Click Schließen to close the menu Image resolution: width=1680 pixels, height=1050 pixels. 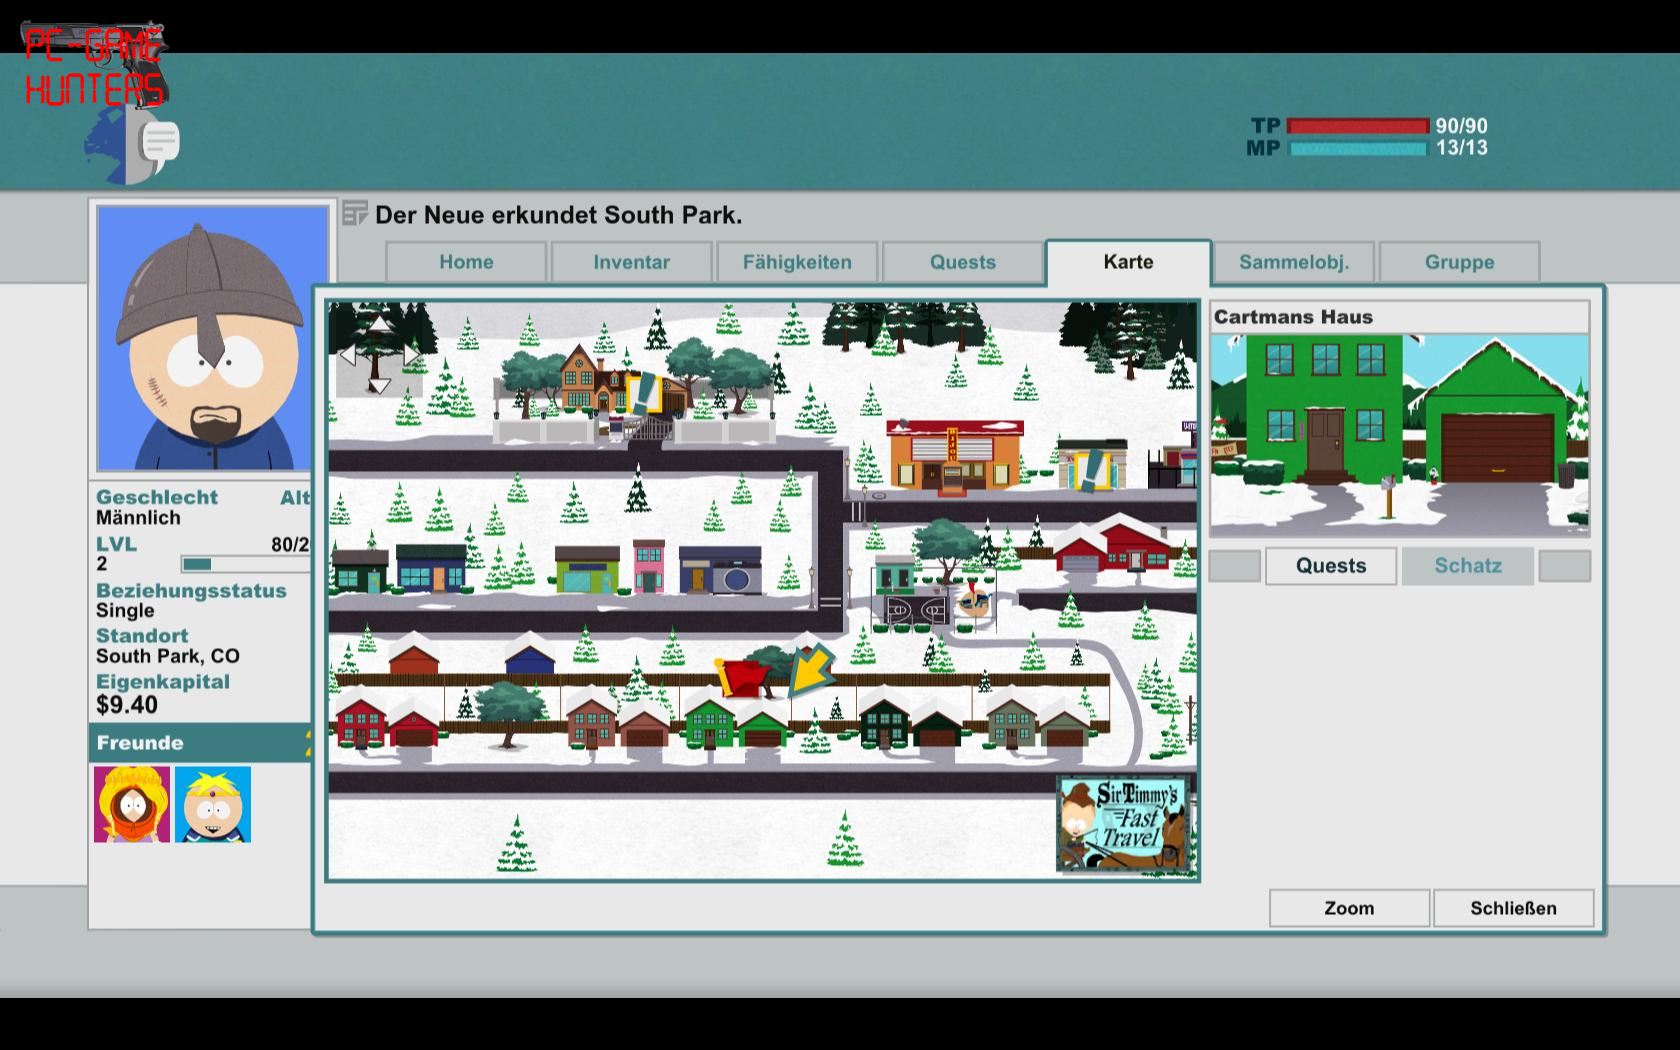point(1513,908)
